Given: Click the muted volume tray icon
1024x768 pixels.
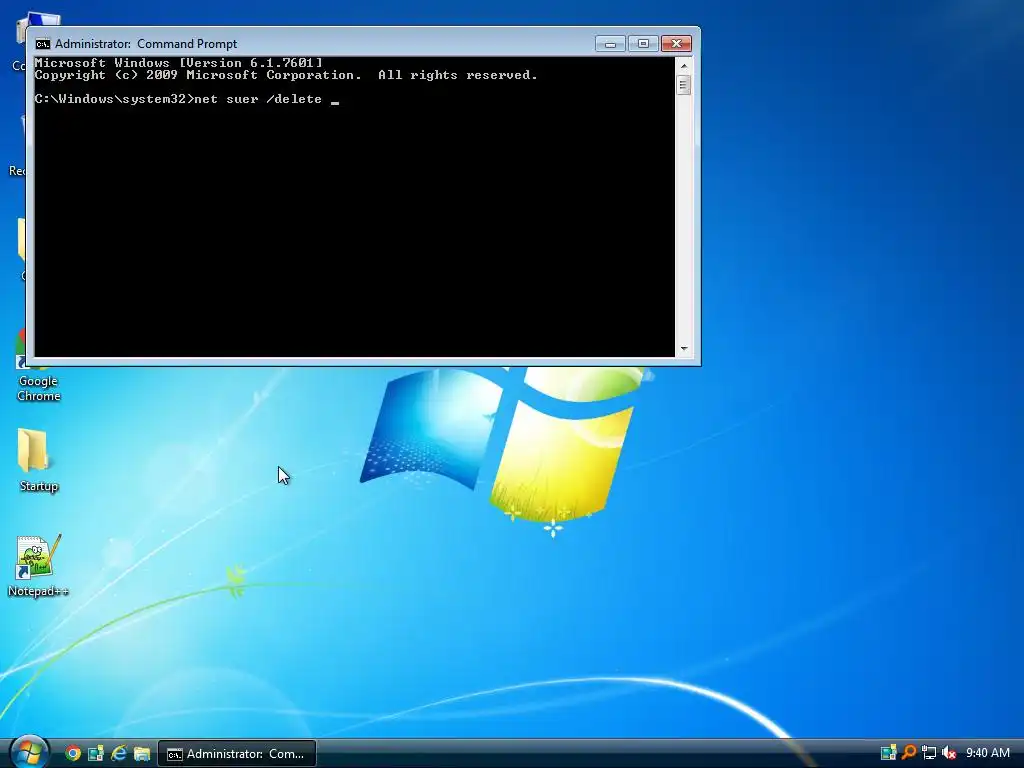Looking at the screenshot, I should coord(949,753).
